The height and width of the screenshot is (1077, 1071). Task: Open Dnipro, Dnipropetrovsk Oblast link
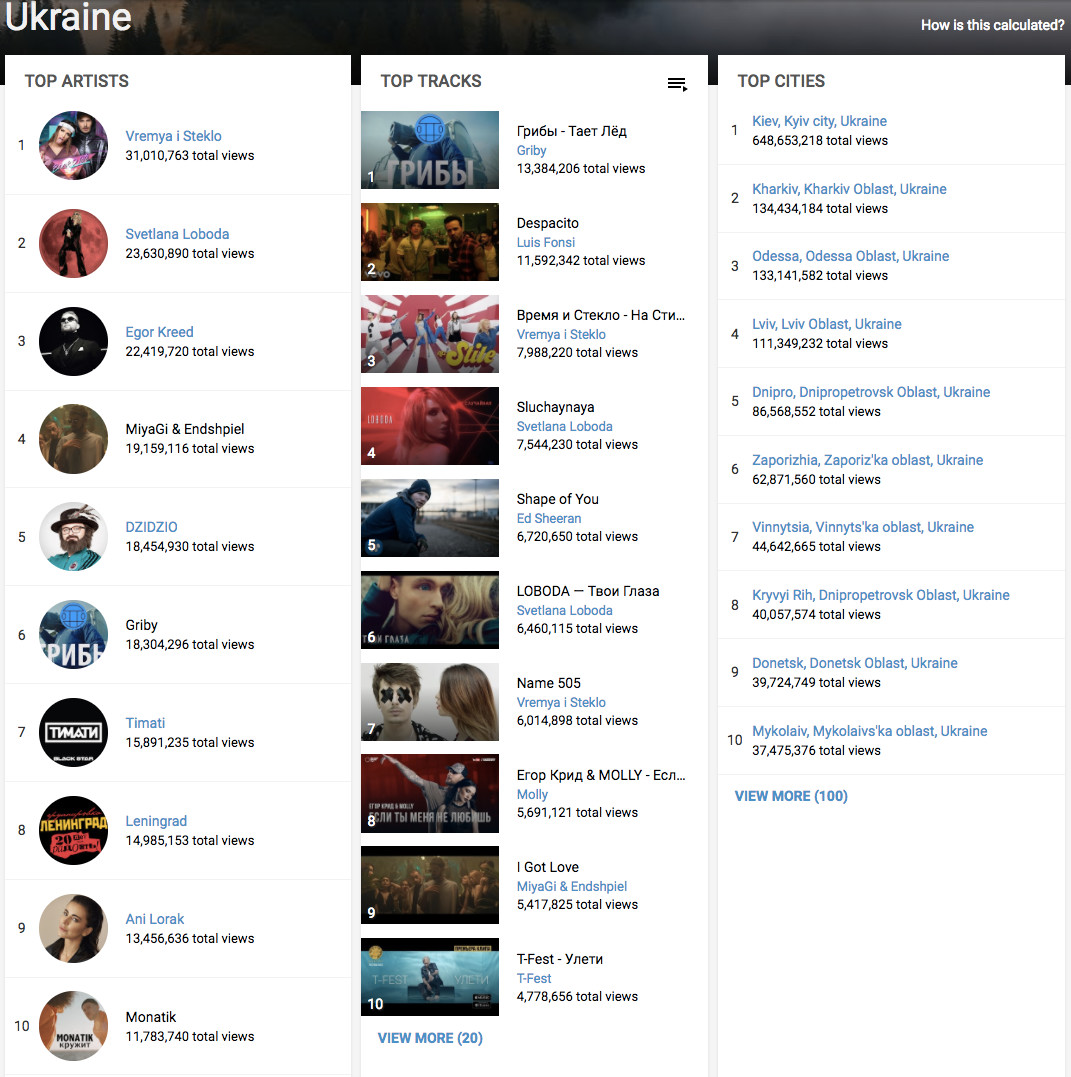pos(871,392)
